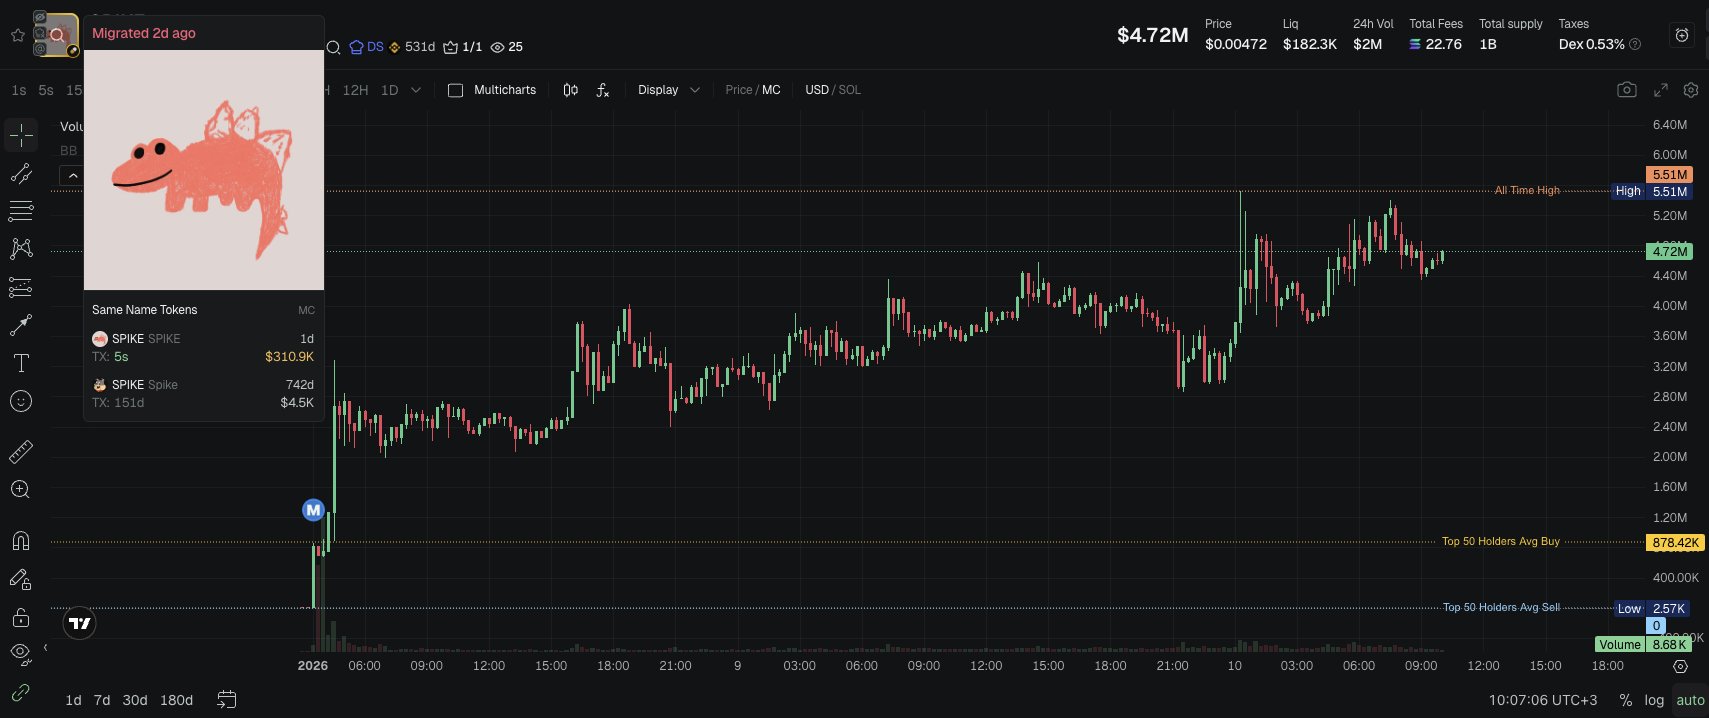This screenshot has height=718, width=1709.
Task: Select the crosshair cursor tool
Action: coord(21,135)
